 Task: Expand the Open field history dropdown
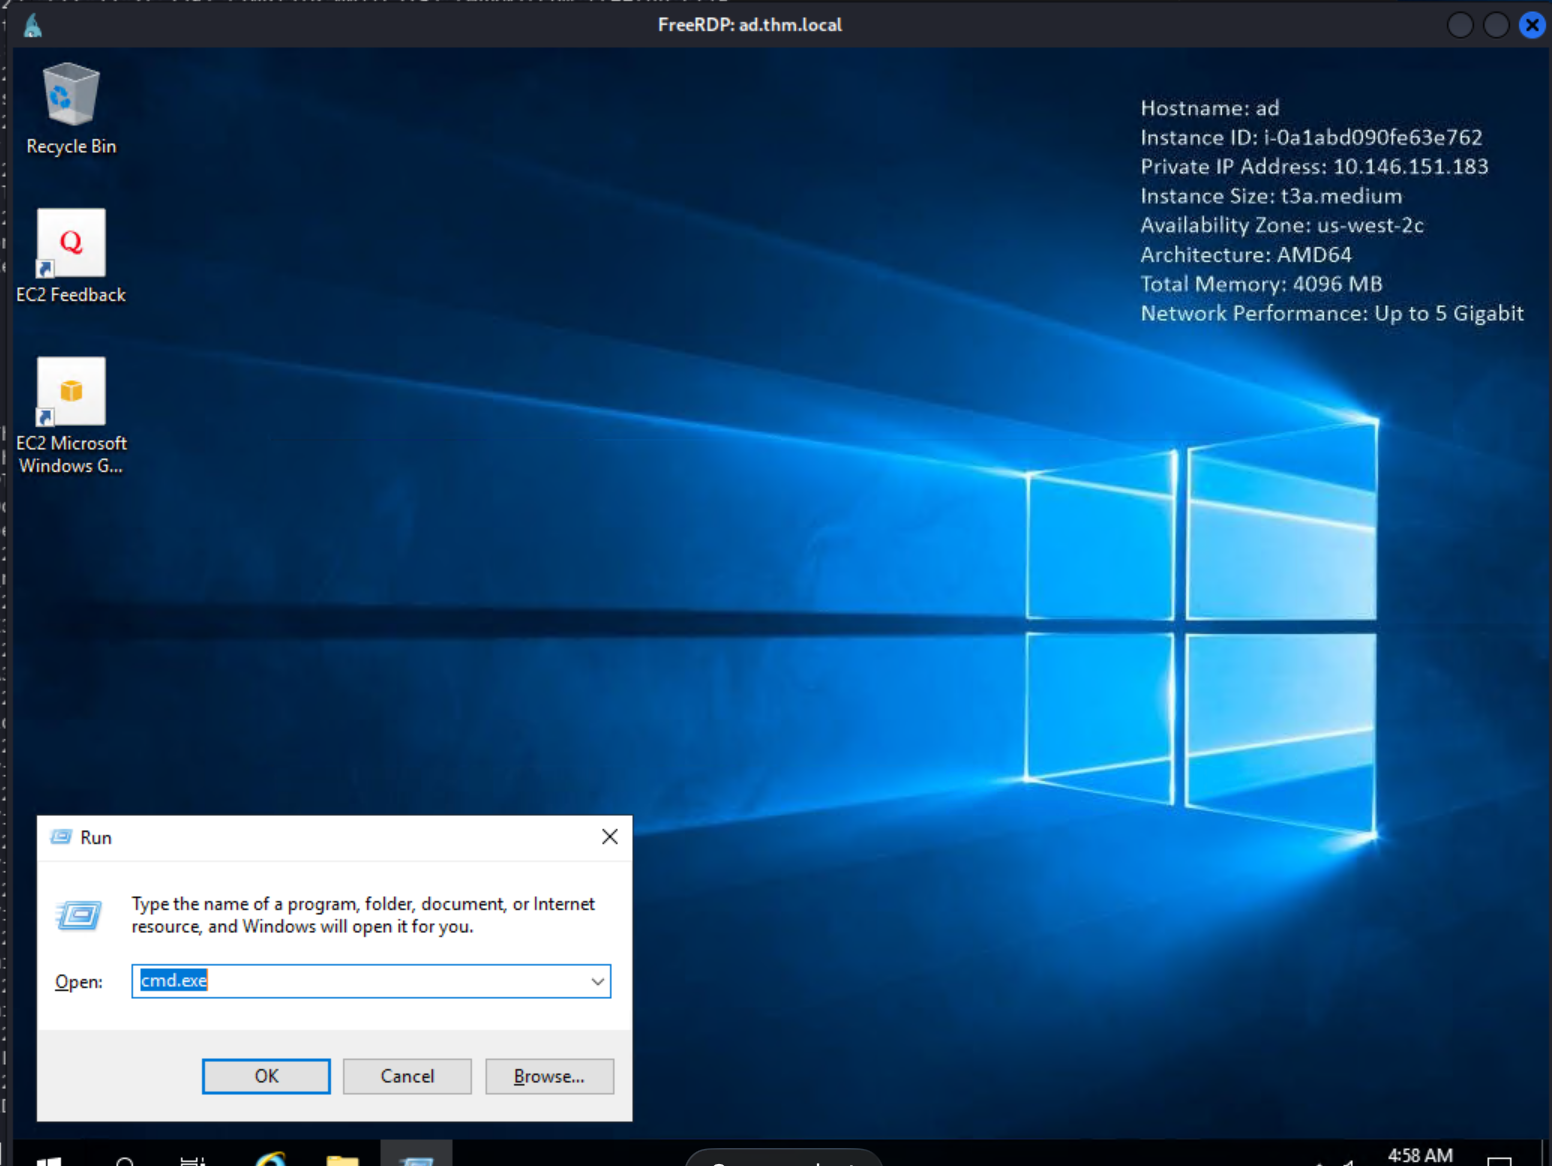[597, 981]
